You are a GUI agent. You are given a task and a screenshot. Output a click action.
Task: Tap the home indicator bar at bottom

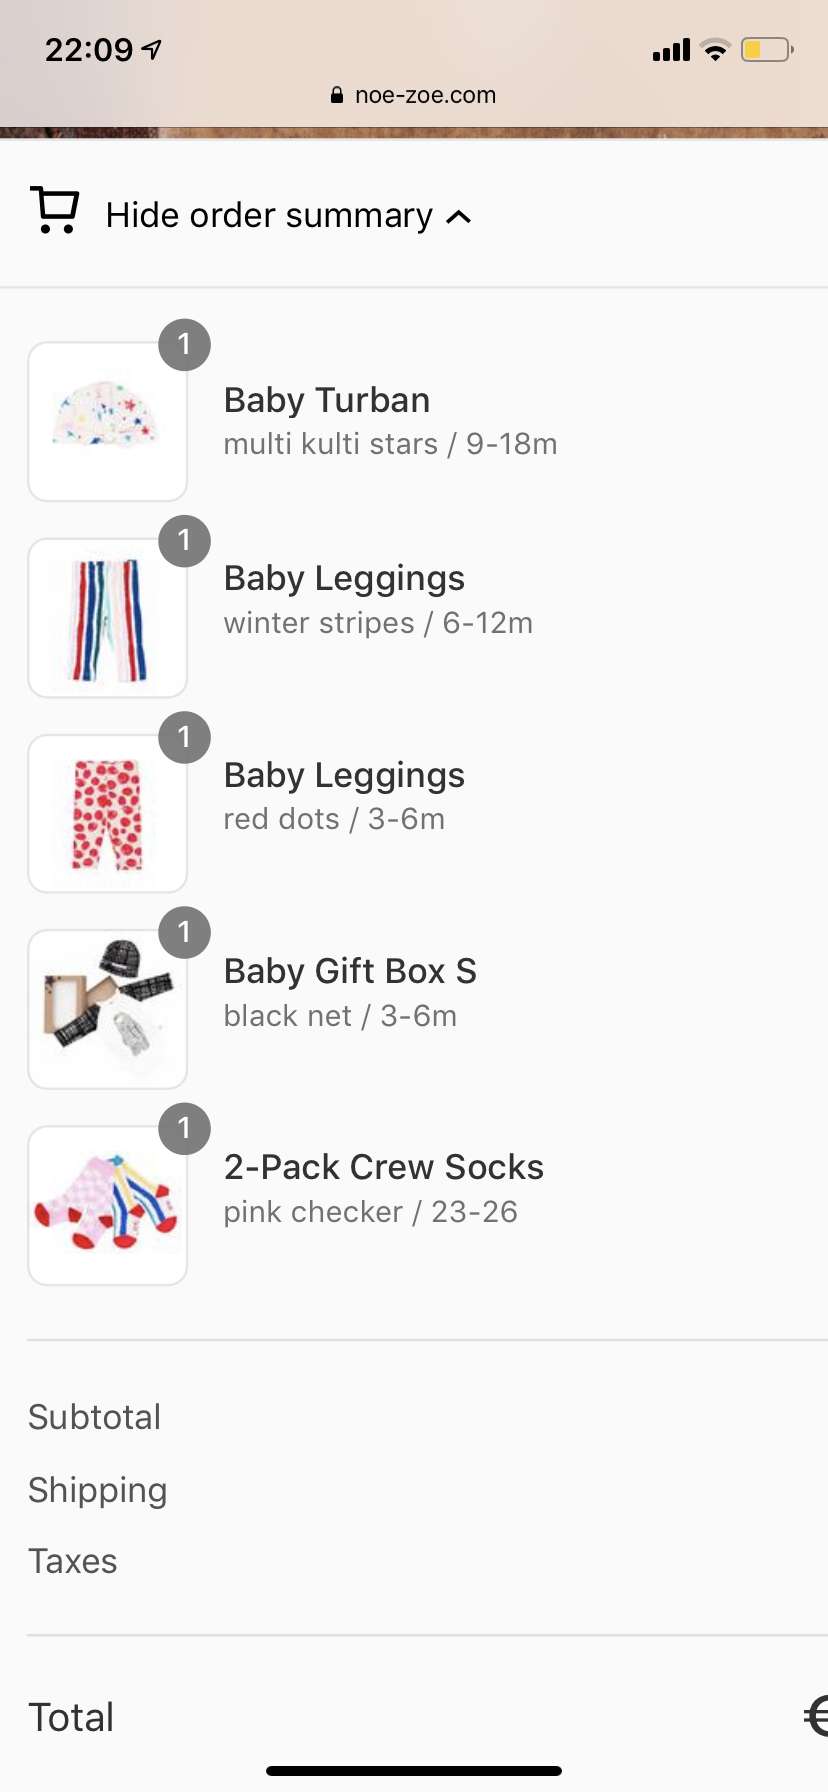point(414,1771)
